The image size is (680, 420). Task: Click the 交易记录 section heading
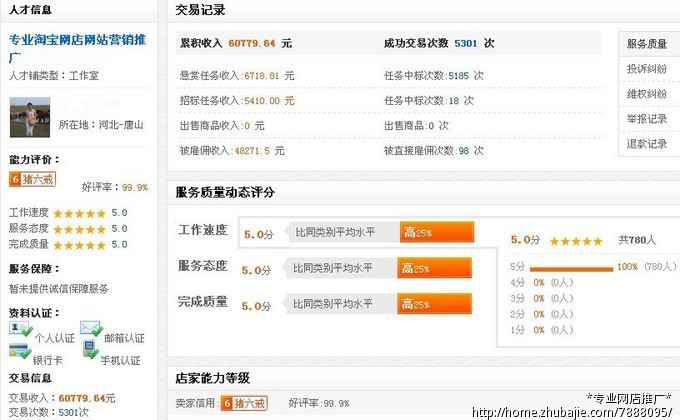(x=200, y=10)
